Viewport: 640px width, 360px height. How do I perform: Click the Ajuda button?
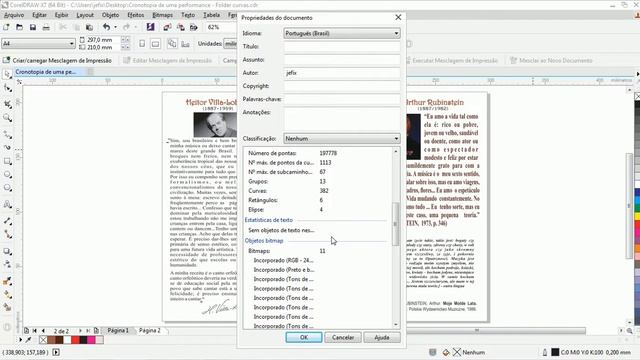point(382,338)
